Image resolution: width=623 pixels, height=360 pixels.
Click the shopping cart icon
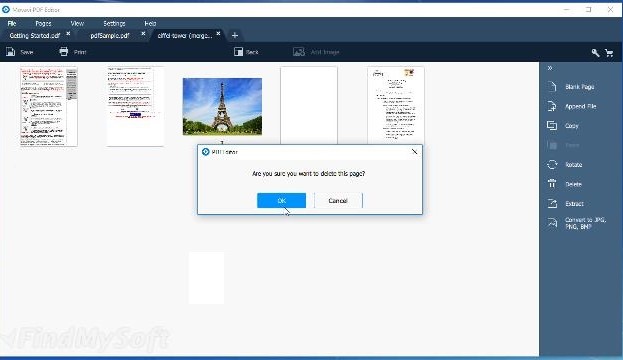pos(609,52)
